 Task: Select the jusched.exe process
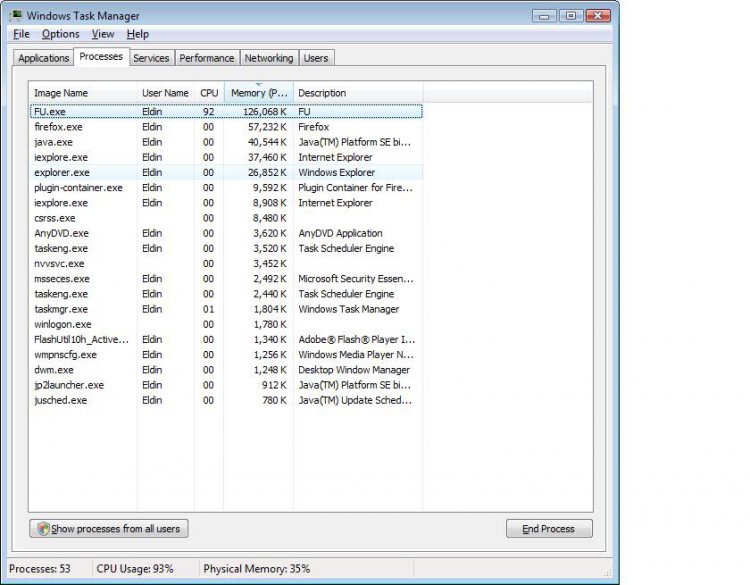click(226, 400)
